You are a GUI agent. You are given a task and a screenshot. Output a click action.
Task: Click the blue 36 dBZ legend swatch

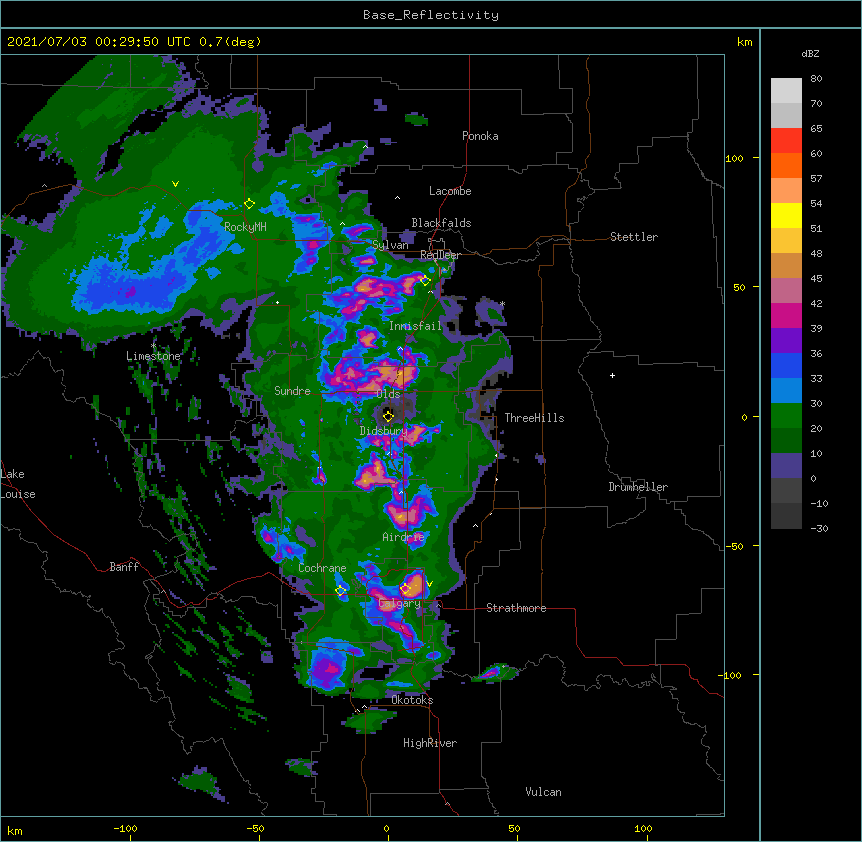pyautogui.click(x=786, y=365)
